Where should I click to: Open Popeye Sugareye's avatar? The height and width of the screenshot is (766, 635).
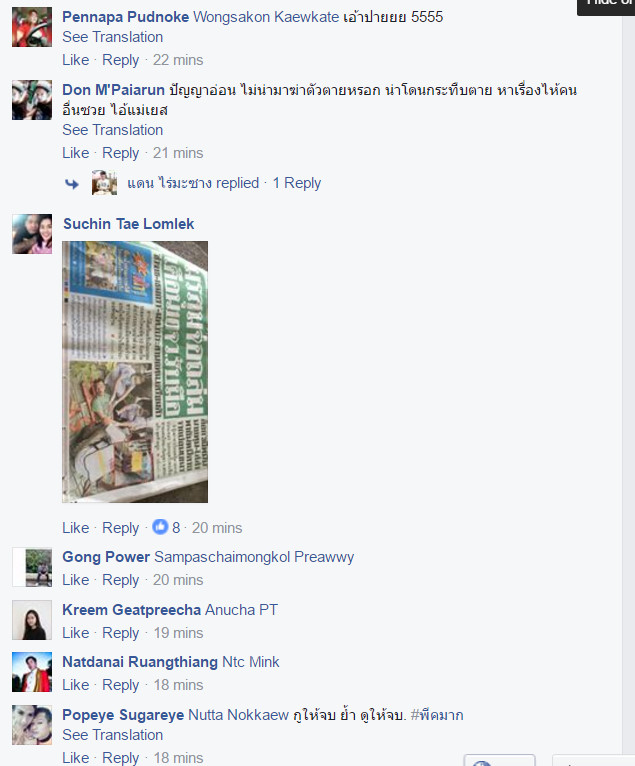[x=32, y=725]
